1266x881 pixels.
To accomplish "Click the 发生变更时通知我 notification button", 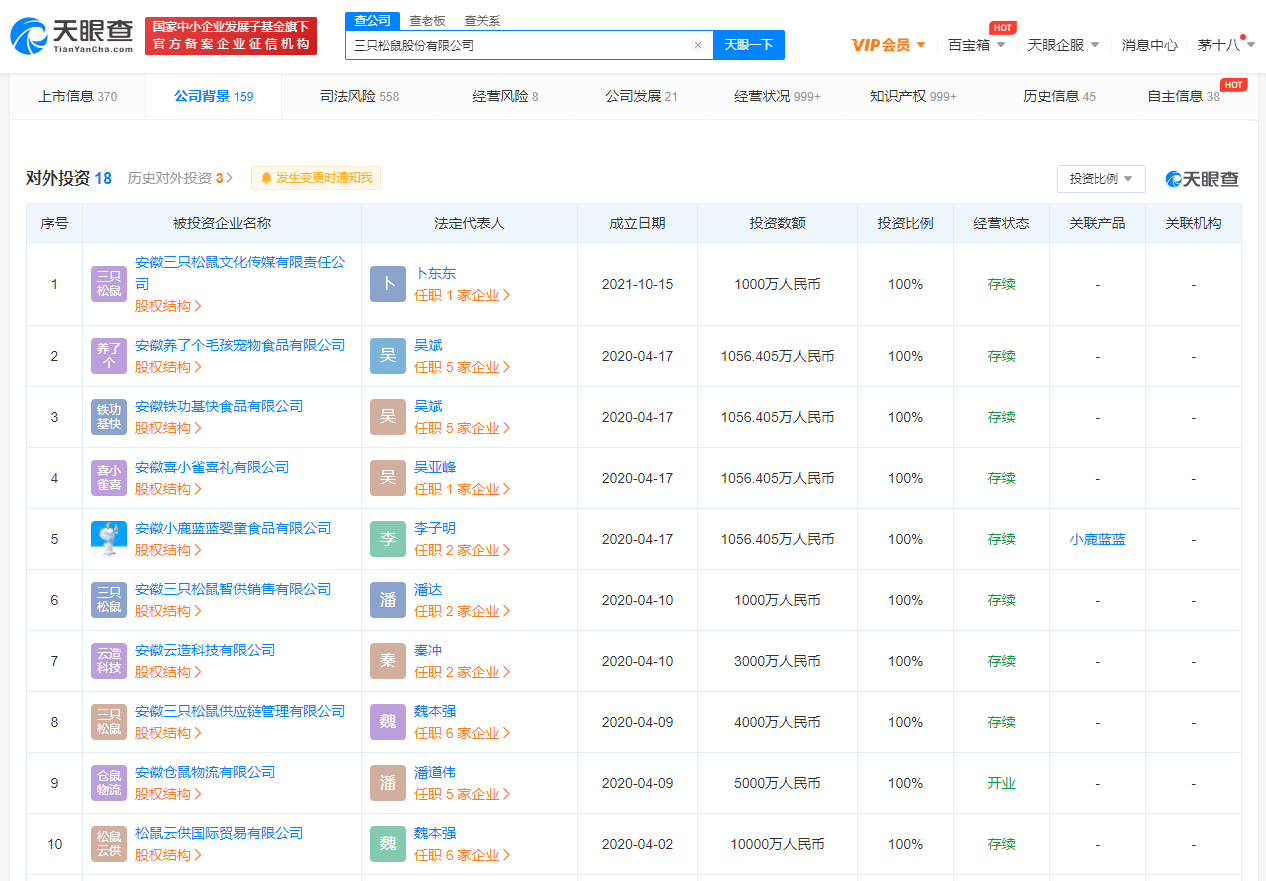I will pos(316,178).
